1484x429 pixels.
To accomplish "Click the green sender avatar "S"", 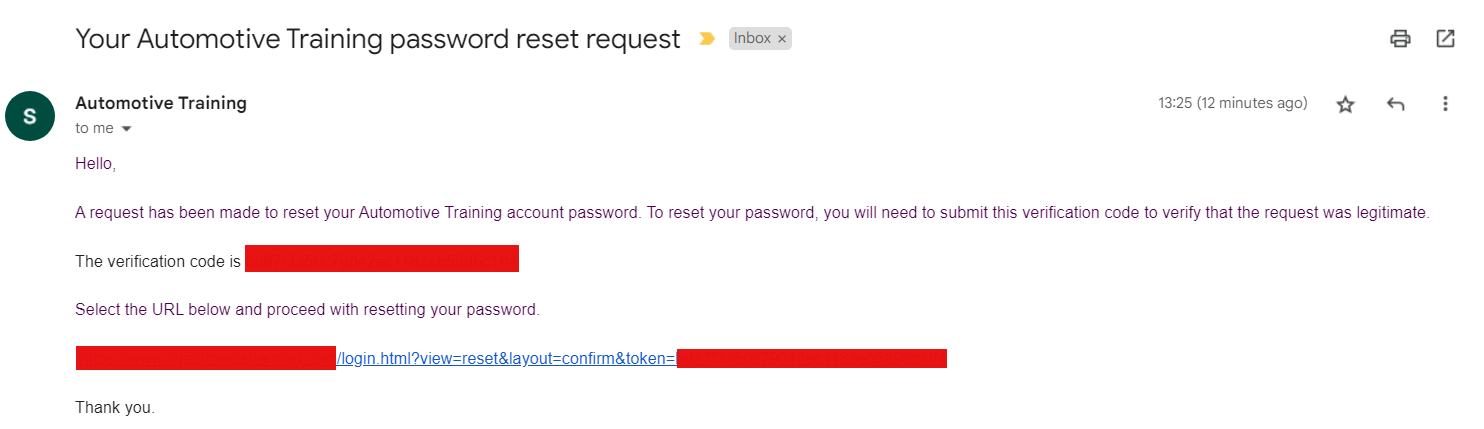I will pyautogui.click(x=29, y=116).
